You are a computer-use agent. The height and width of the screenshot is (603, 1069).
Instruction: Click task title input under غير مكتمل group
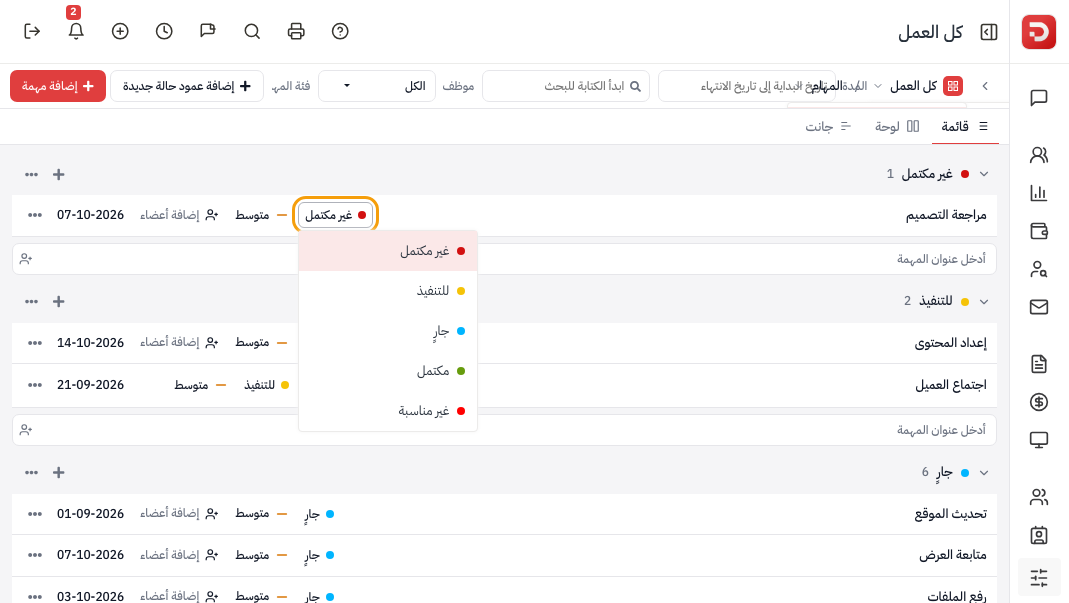pyautogui.click(x=505, y=259)
